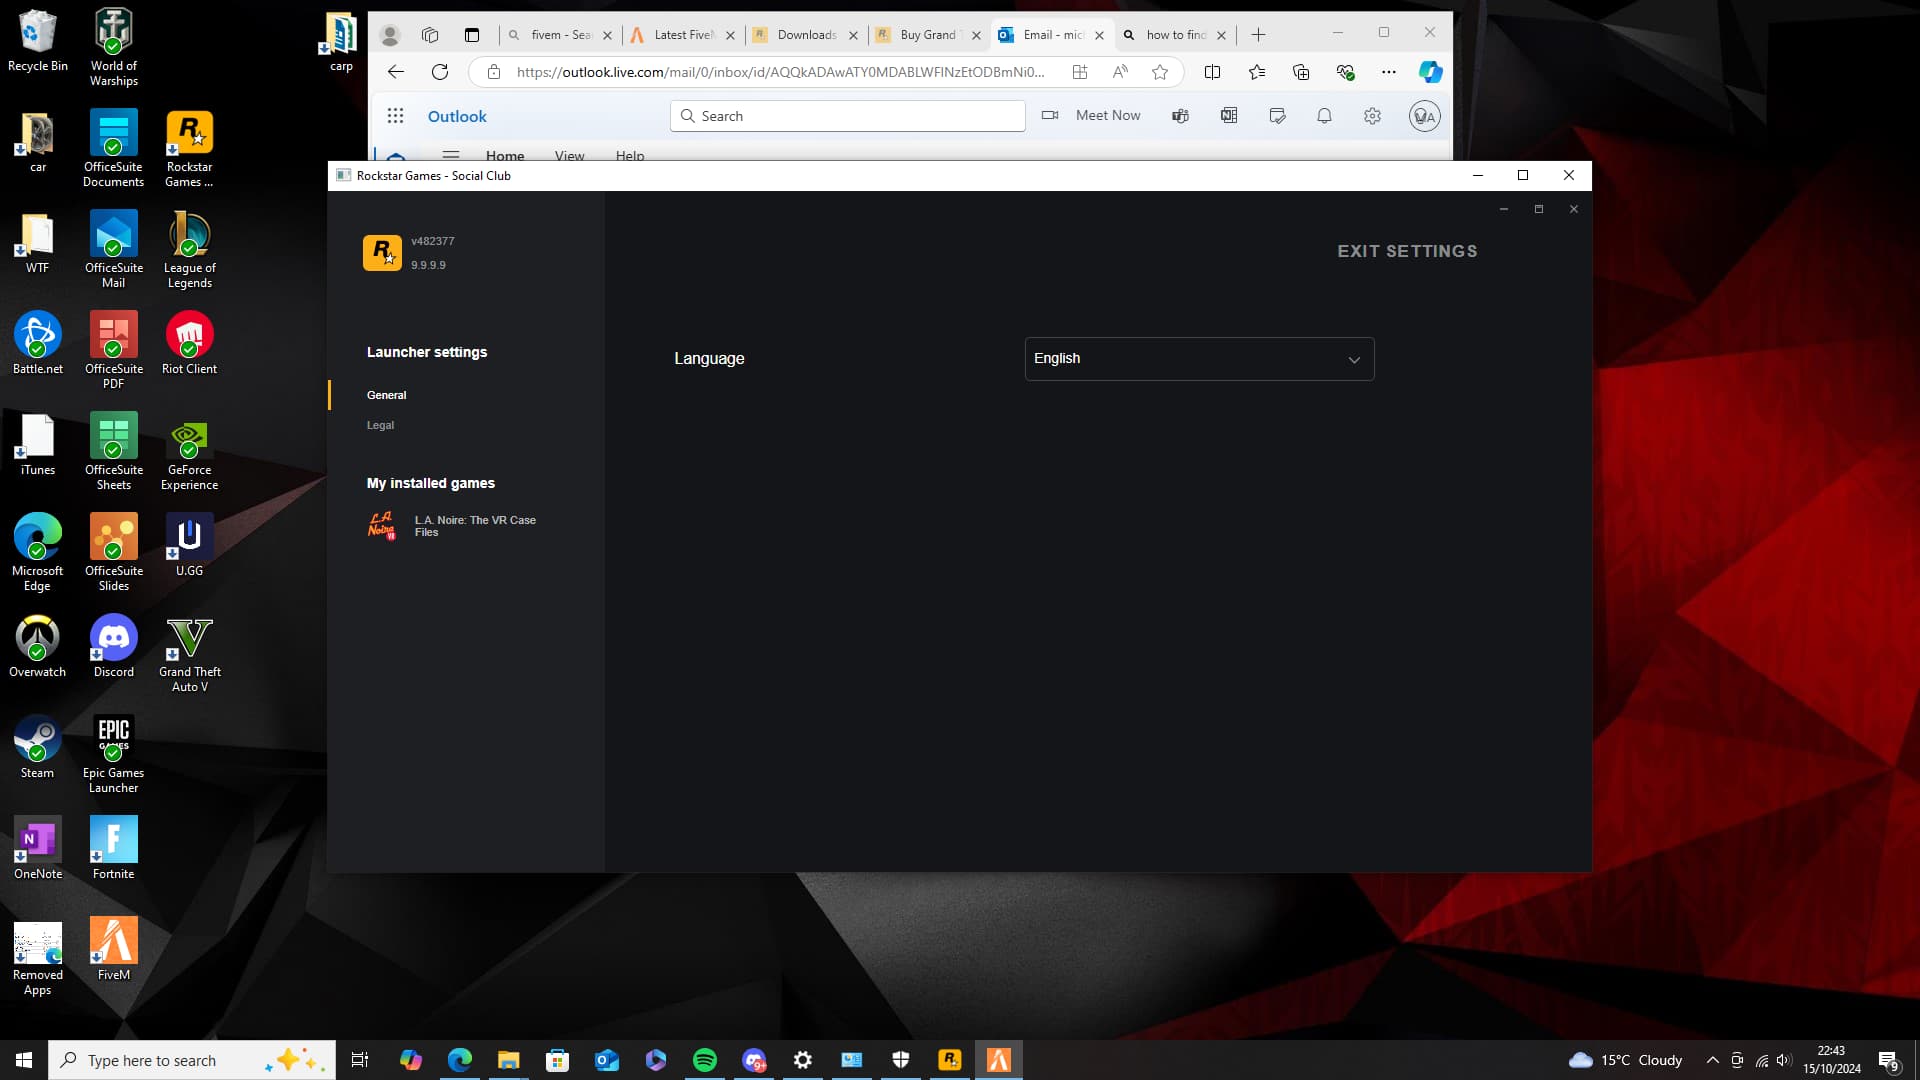Open the Windows Start menu
1920x1080 pixels.
[24, 1060]
